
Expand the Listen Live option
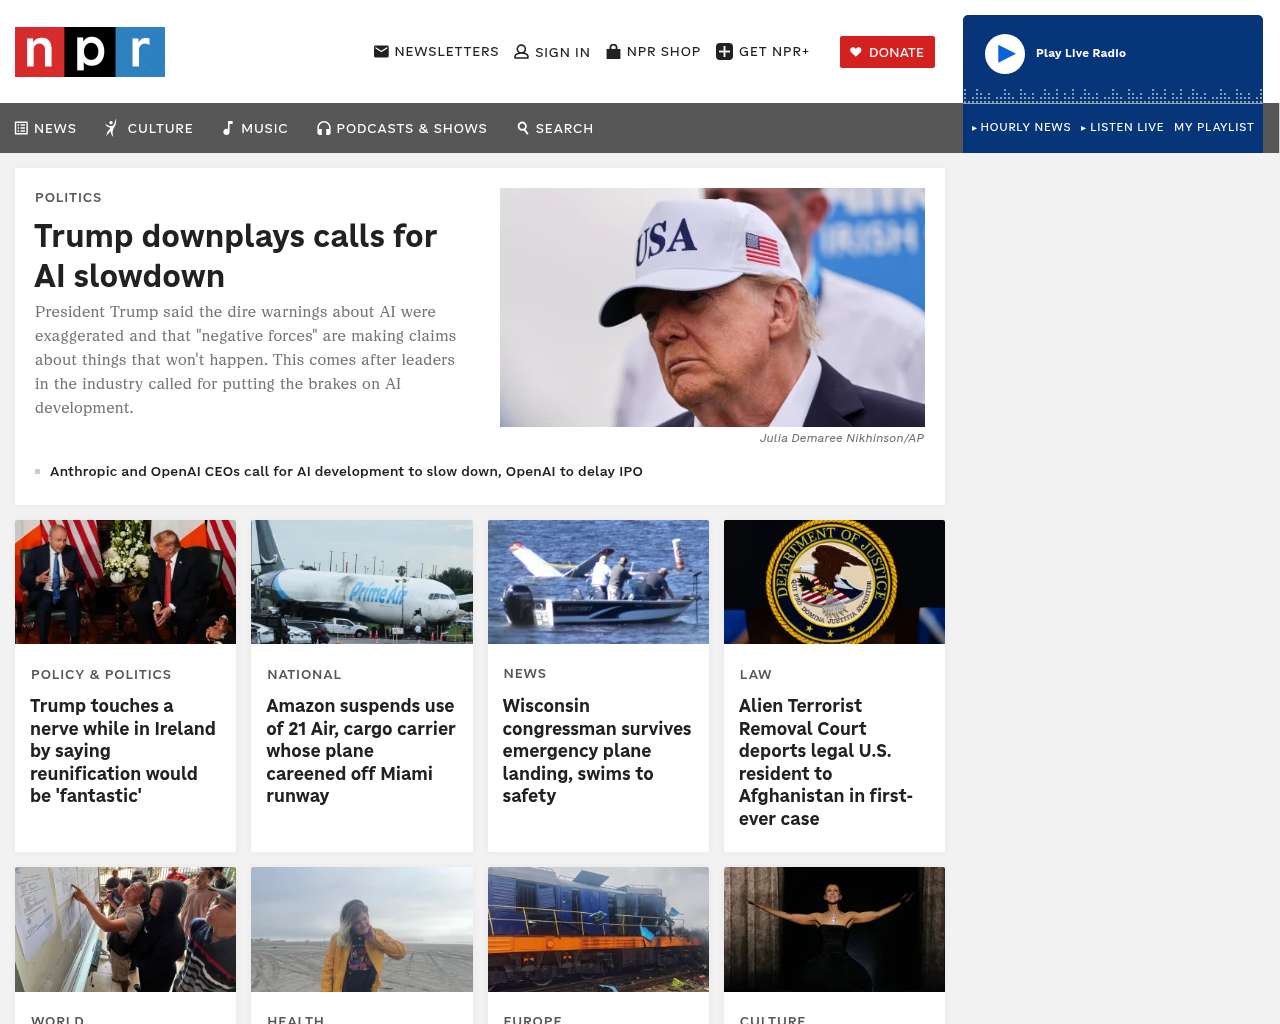tap(1122, 127)
